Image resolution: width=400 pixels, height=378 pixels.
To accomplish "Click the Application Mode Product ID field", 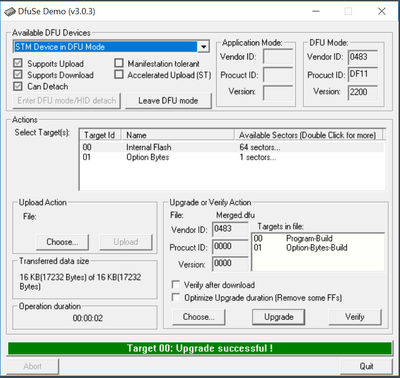I will pos(278,75).
